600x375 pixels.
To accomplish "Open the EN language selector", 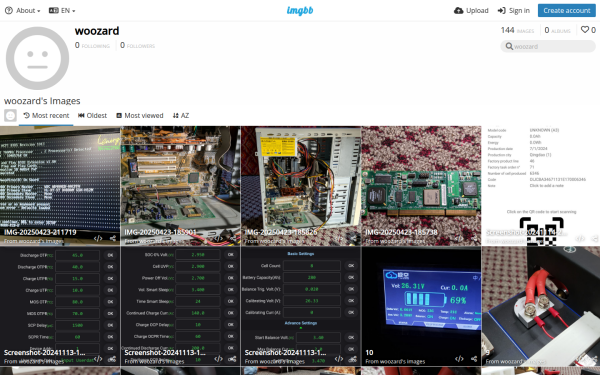I will click(62, 11).
